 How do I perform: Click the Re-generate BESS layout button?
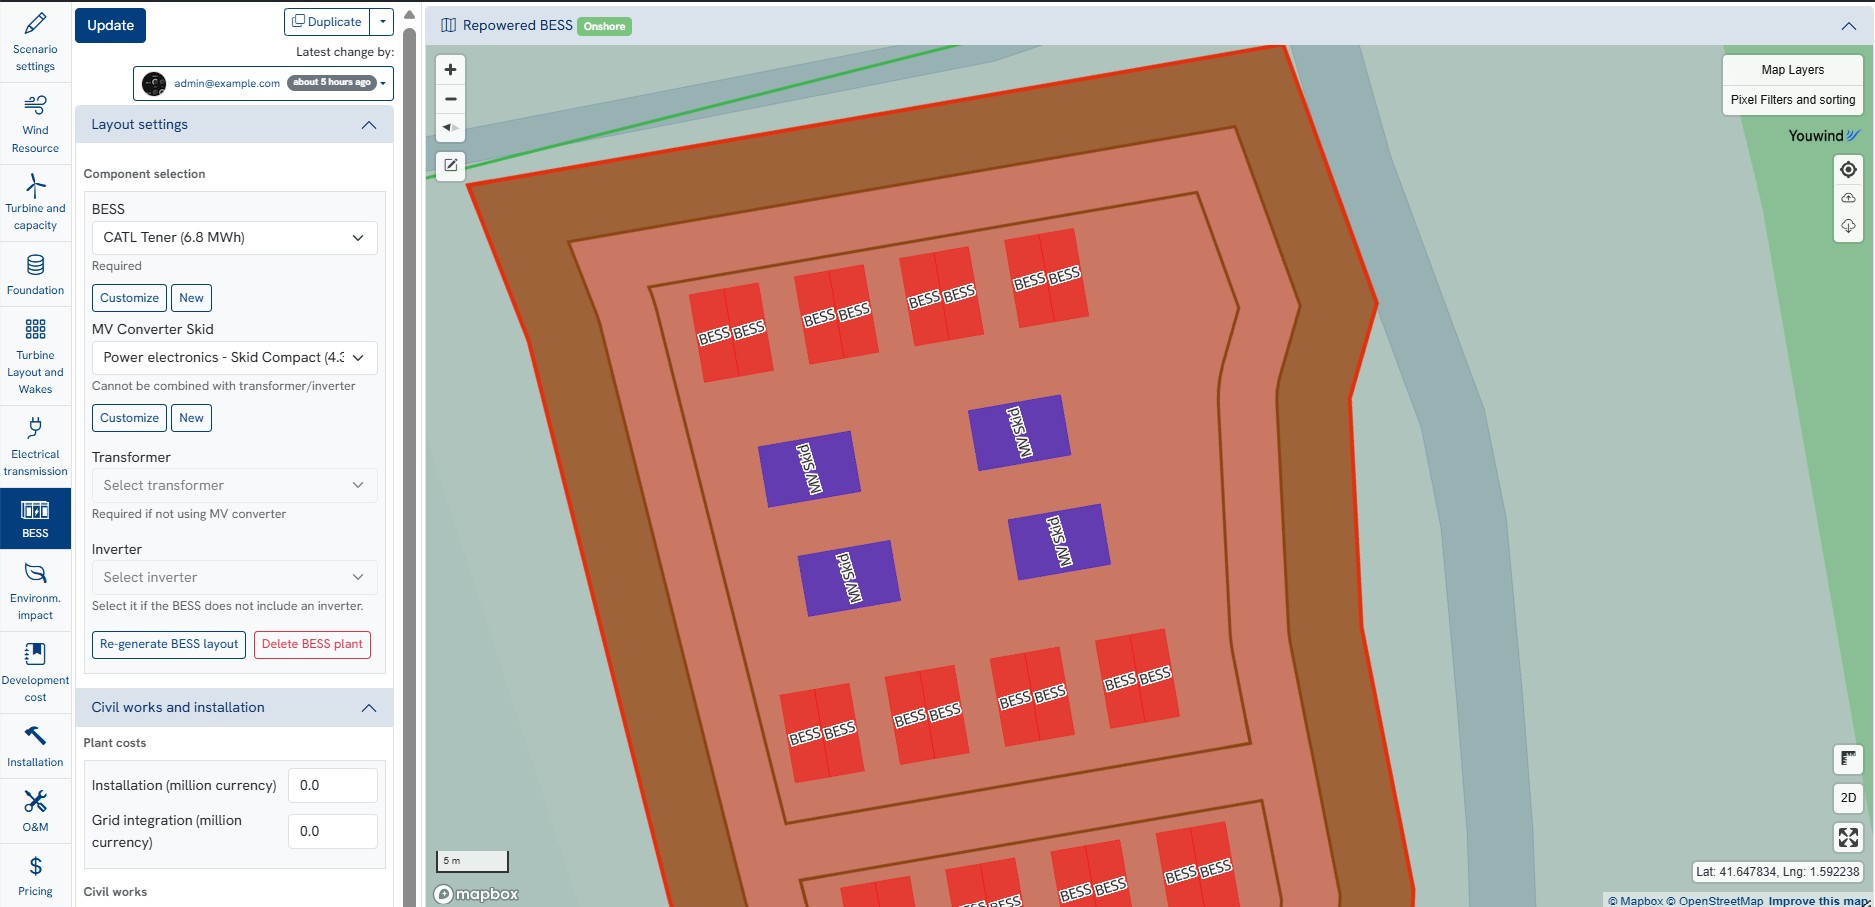169,645
